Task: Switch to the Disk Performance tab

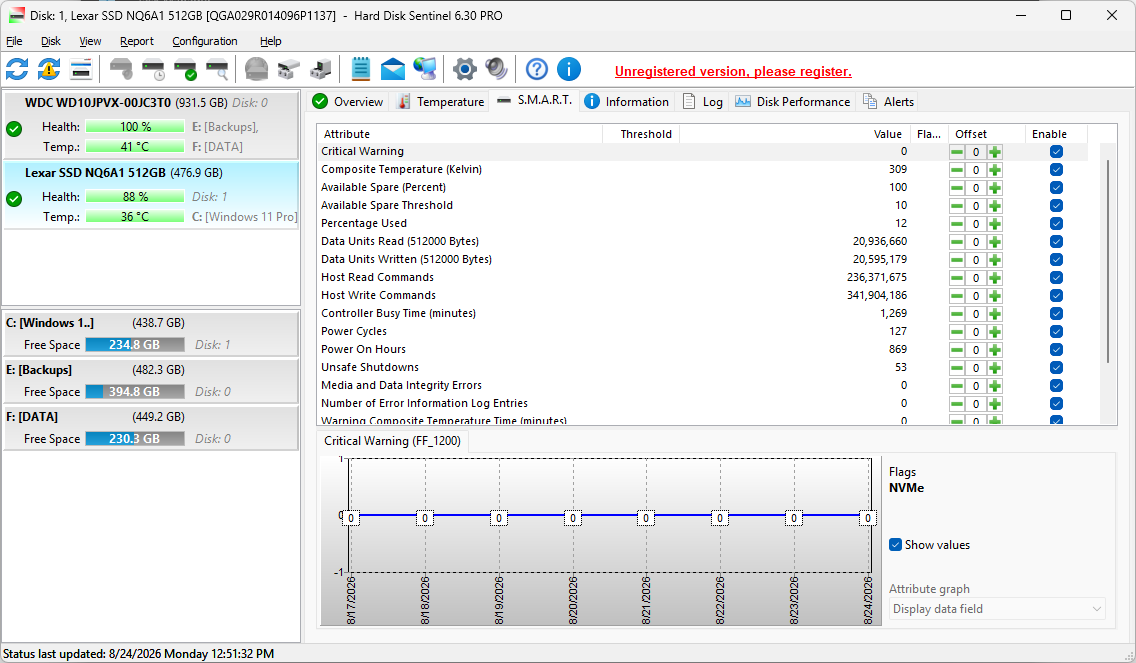Action: (x=793, y=101)
